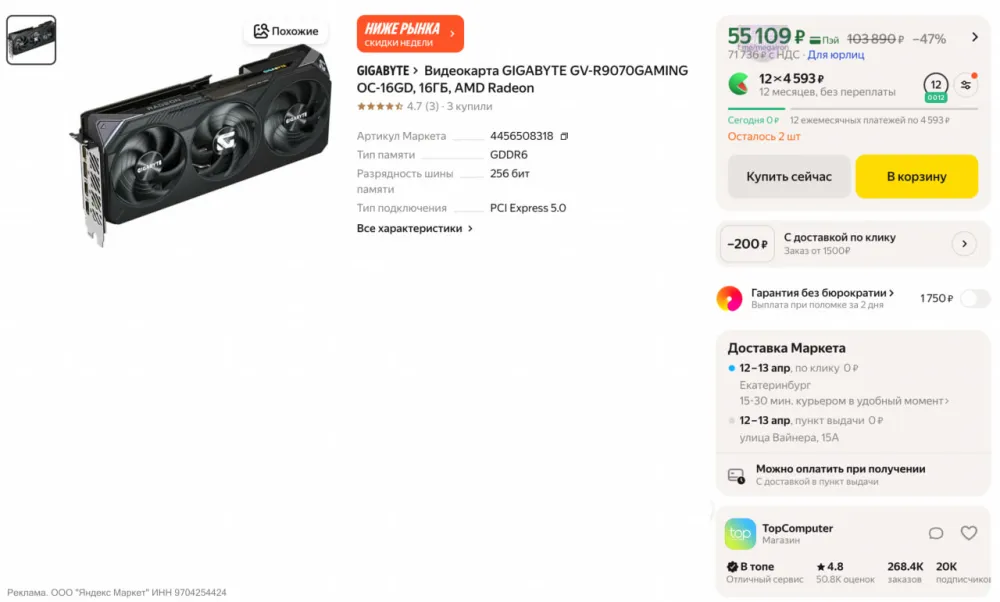
Task: Click the TopComputer store logo
Action: pyautogui.click(x=740, y=534)
